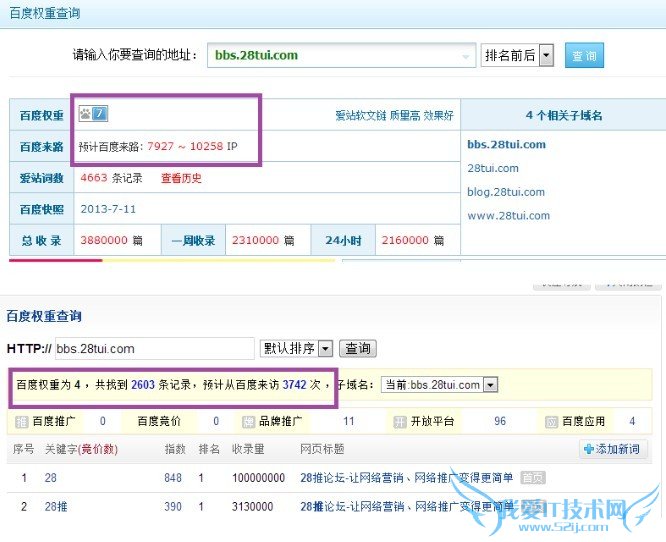Expand the address input suggestion arrow
The image size is (666, 542).
point(466,56)
